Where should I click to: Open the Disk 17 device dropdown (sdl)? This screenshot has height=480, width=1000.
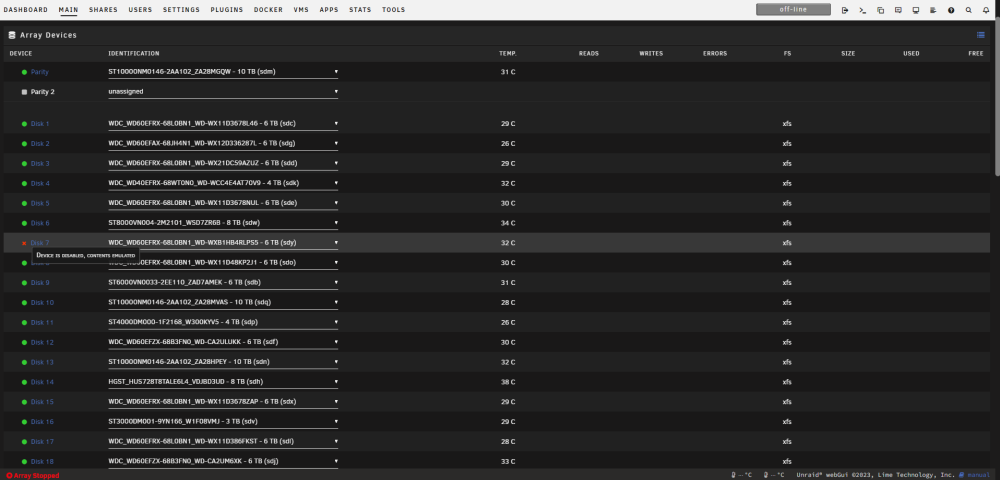pos(223,441)
